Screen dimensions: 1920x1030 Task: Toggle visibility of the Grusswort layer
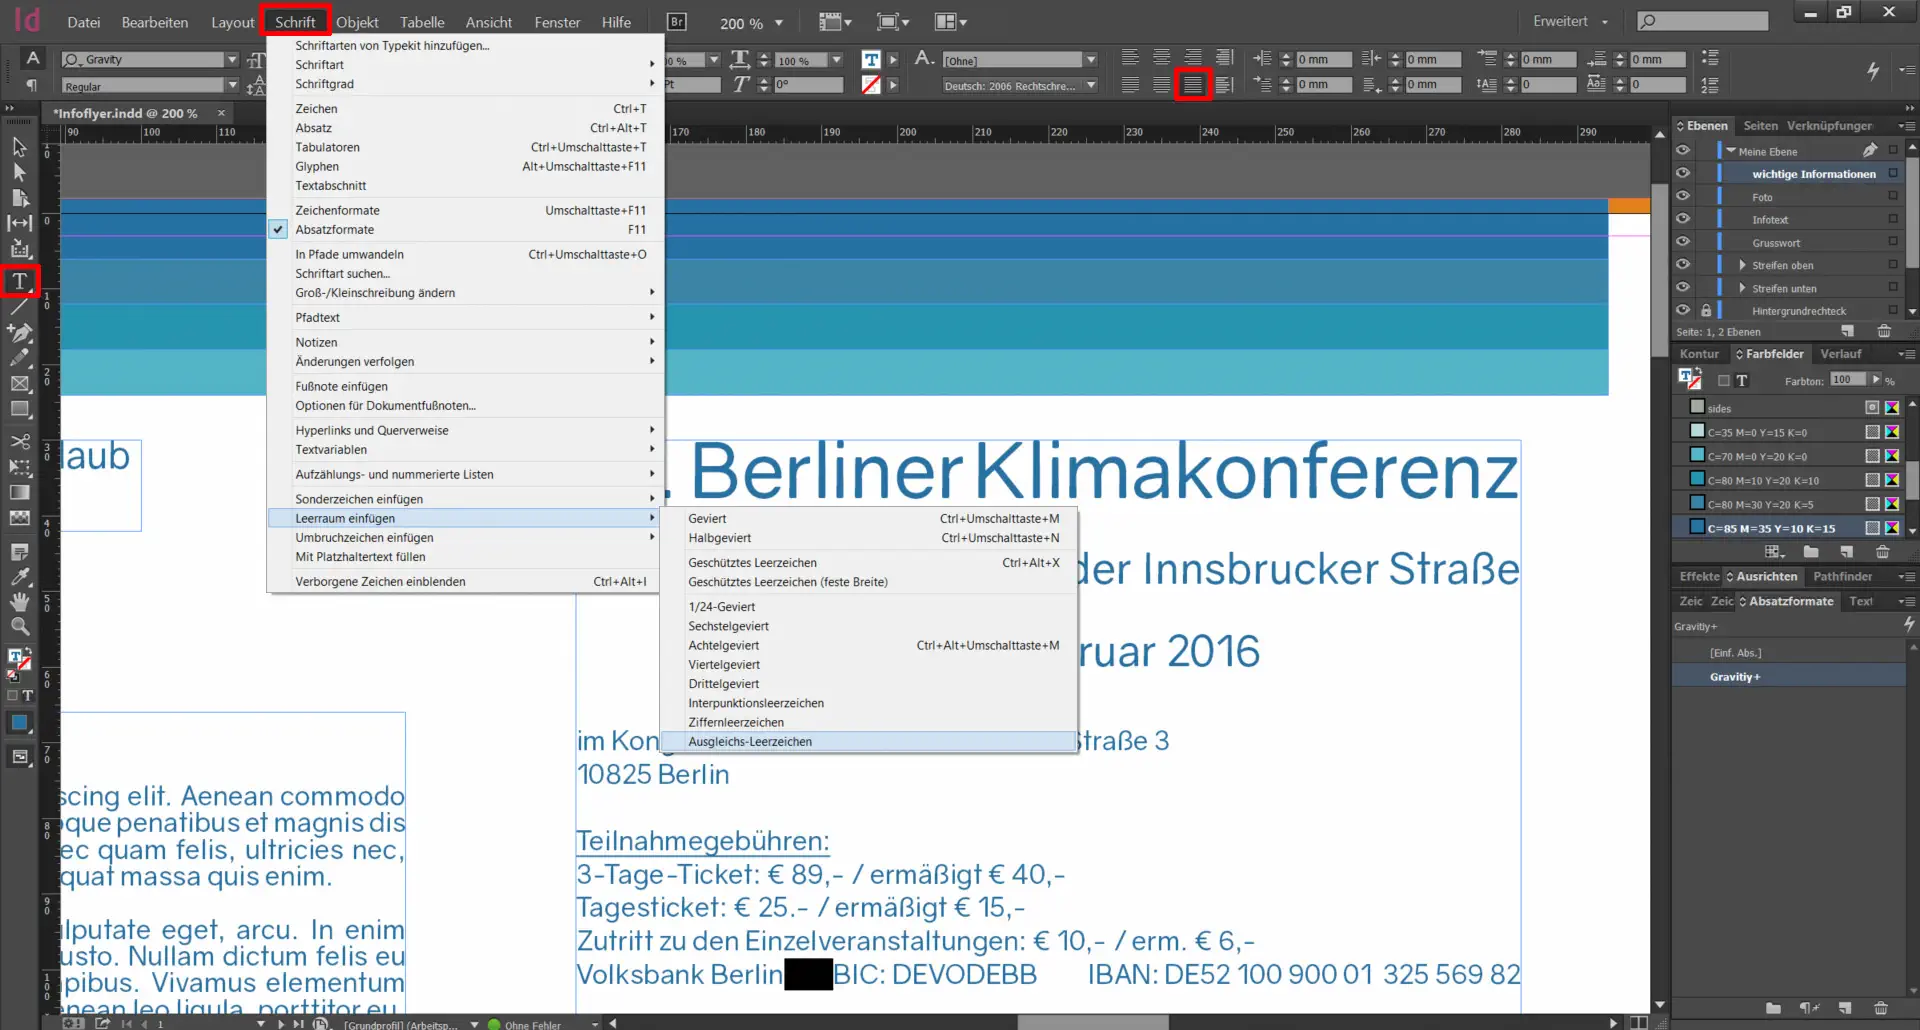click(x=1683, y=242)
